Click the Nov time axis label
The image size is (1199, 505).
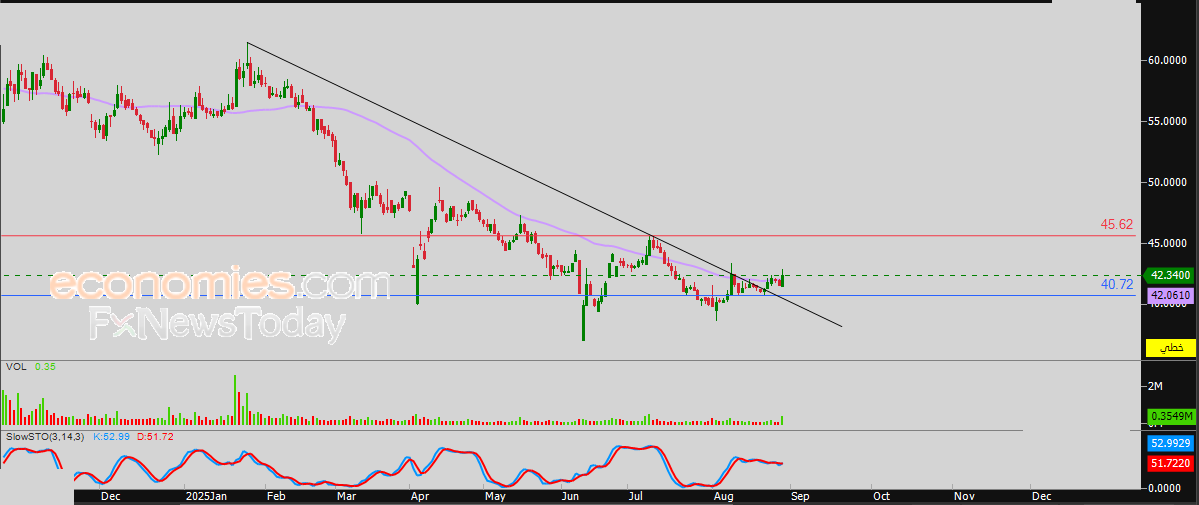coord(963,497)
